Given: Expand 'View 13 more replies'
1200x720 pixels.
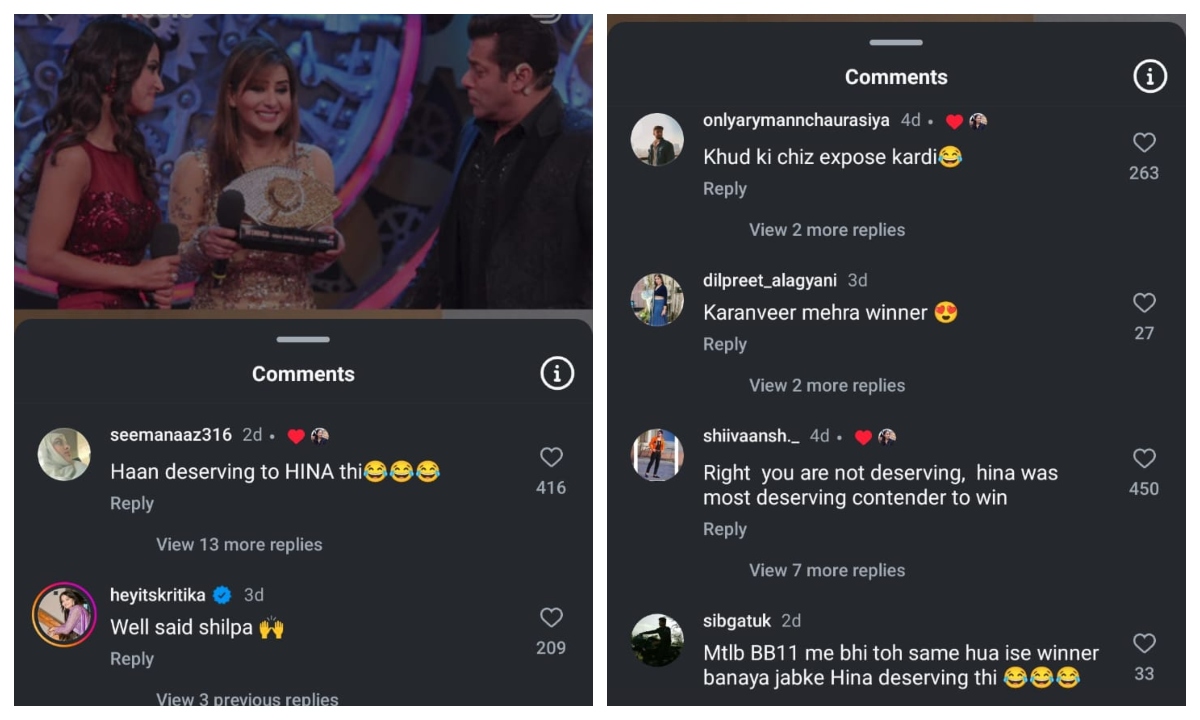Looking at the screenshot, I should pyautogui.click(x=239, y=545).
